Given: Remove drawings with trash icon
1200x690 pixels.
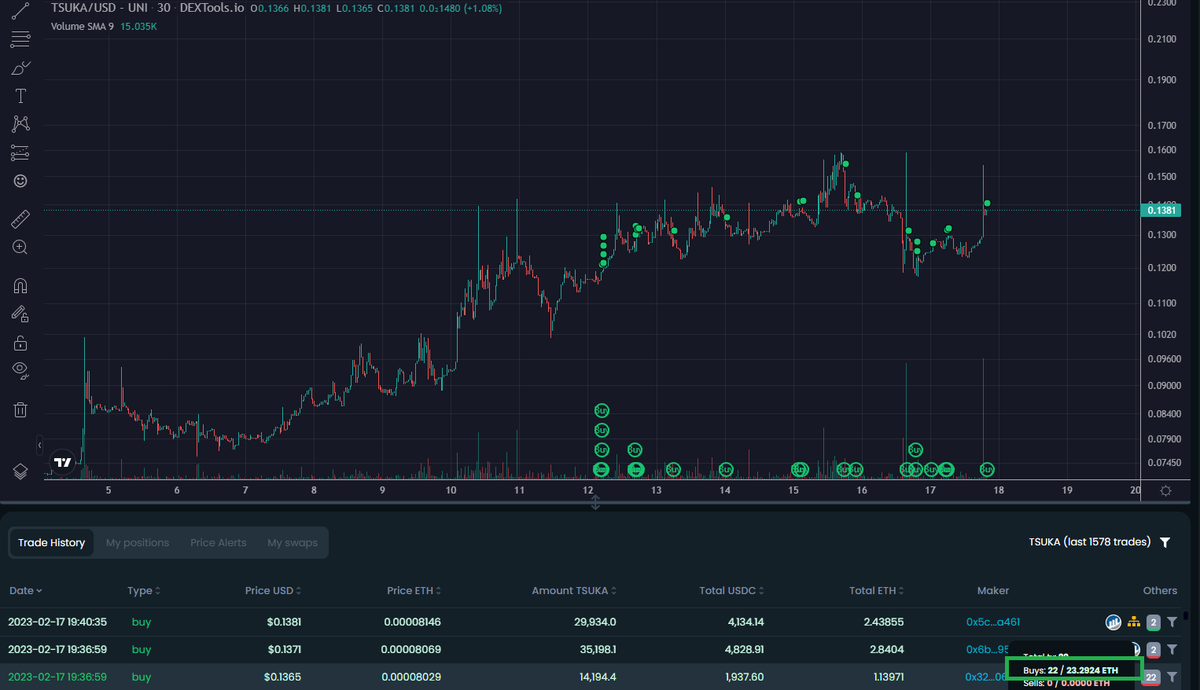Looking at the screenshot, I should coord(20,409).
